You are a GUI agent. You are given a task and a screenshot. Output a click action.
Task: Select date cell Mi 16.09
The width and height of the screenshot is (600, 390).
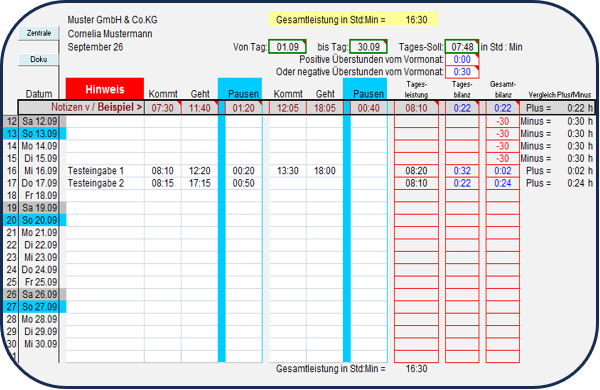coord(39,171)
